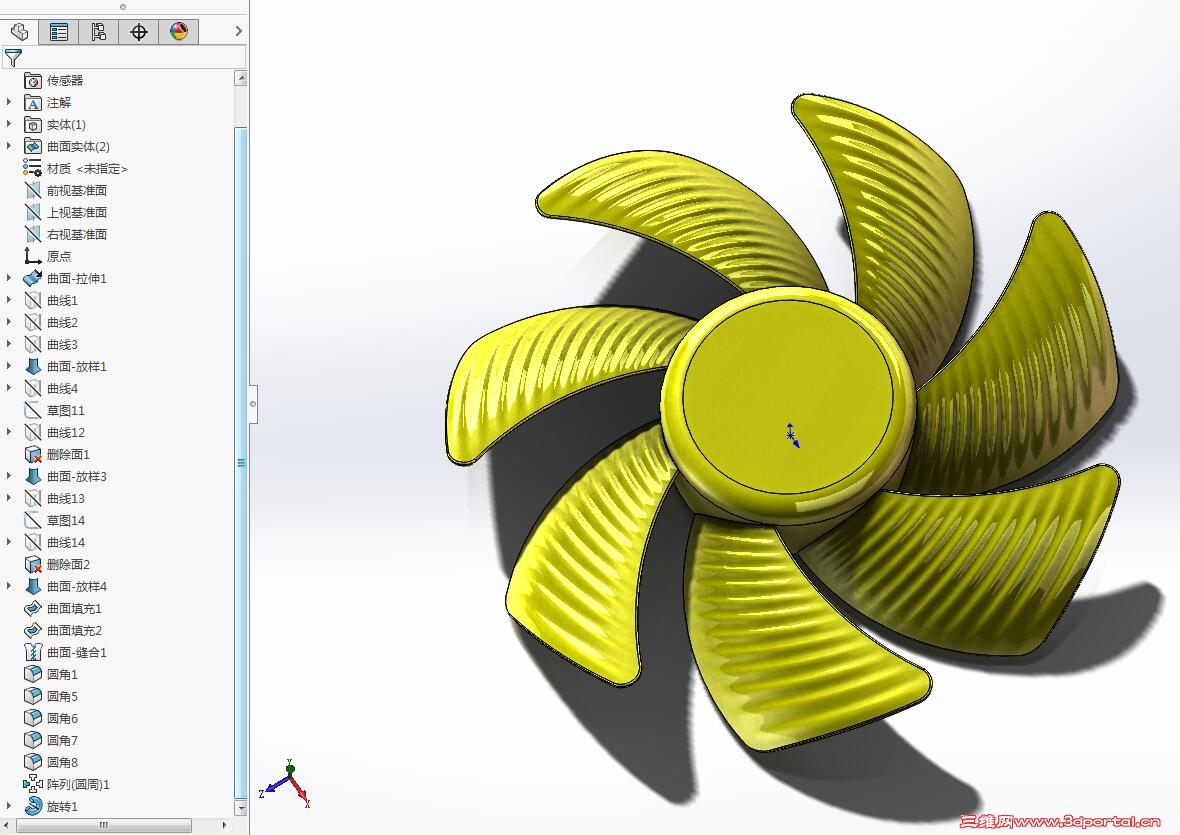Select the 曲线3 curve icon
The image size is (1180, 835).
[32, 344]
